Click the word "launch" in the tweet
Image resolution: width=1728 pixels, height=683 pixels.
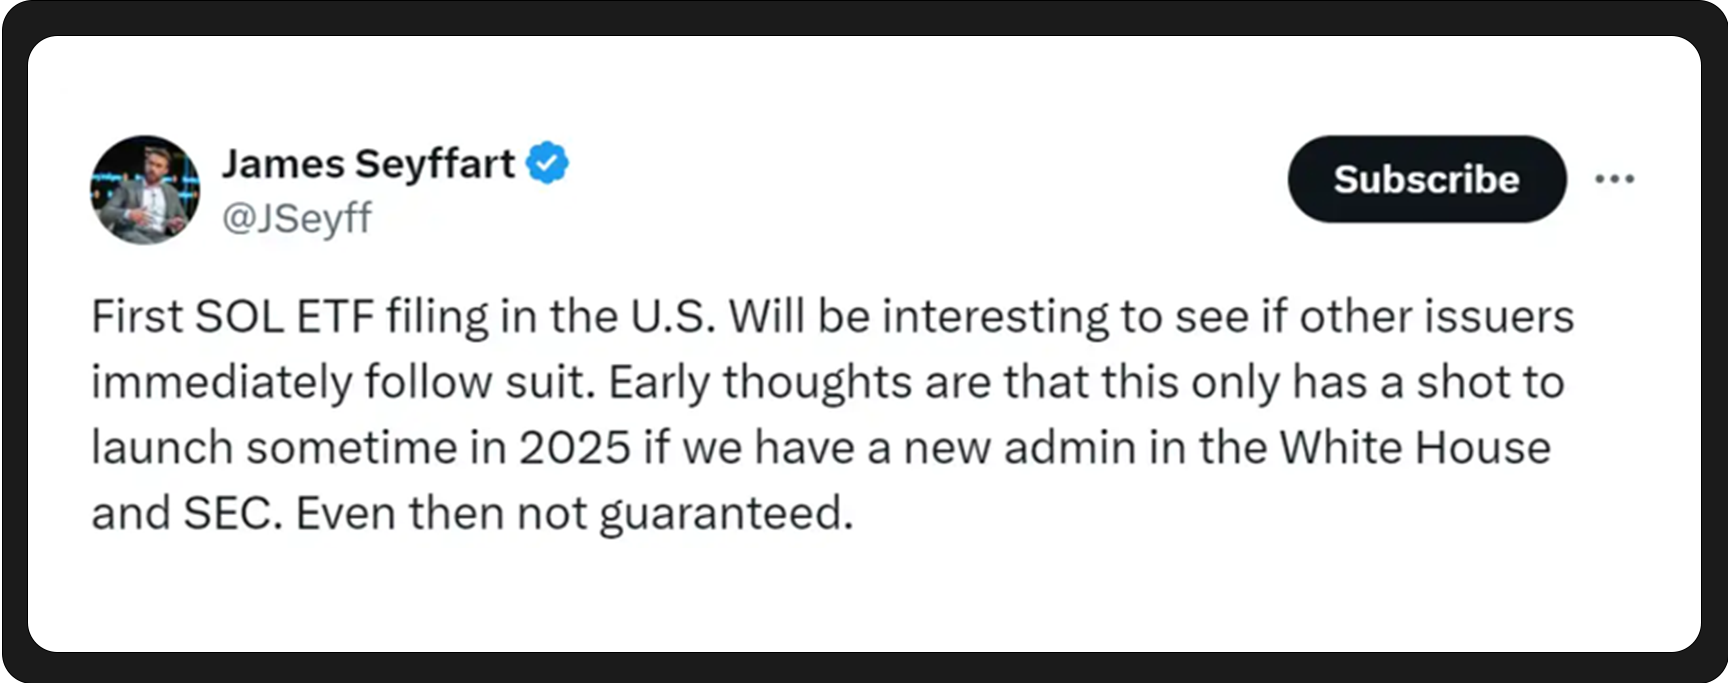(162, 448)
